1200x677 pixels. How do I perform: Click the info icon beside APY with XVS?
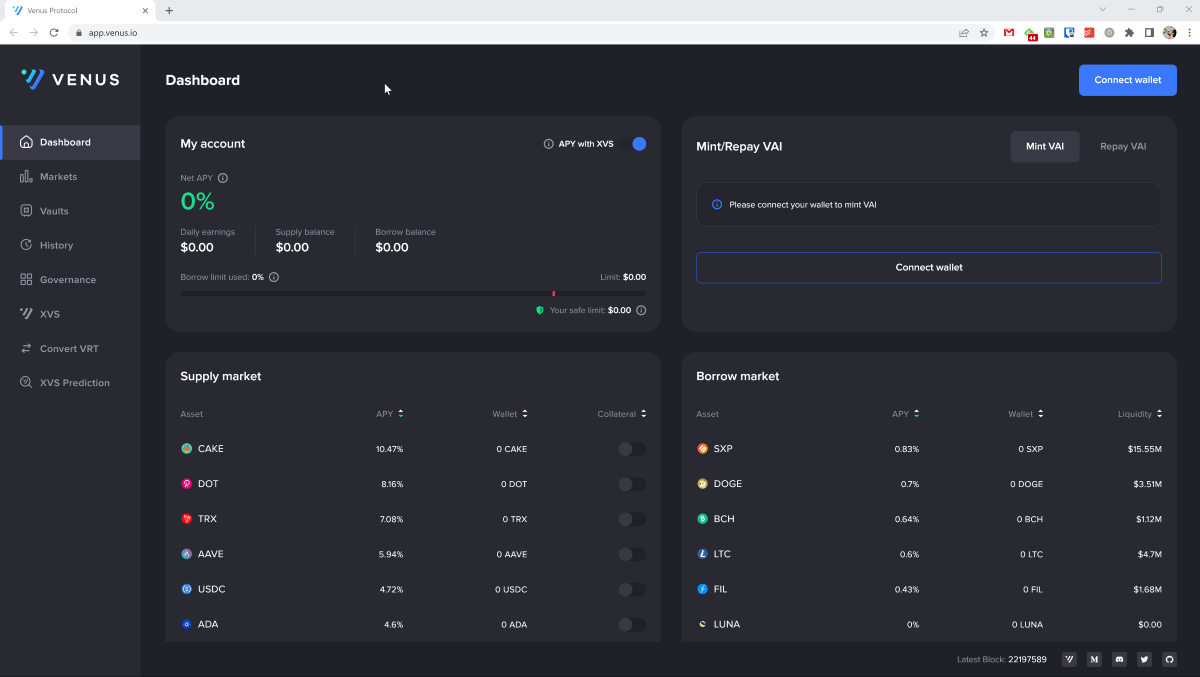pyautogui.click(x=548, y=144)
